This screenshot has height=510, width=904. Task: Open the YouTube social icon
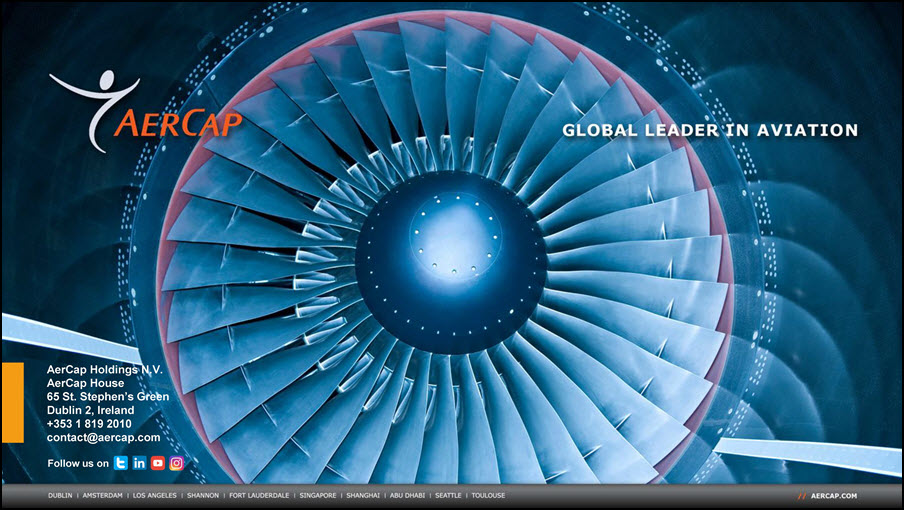(158, 463)
